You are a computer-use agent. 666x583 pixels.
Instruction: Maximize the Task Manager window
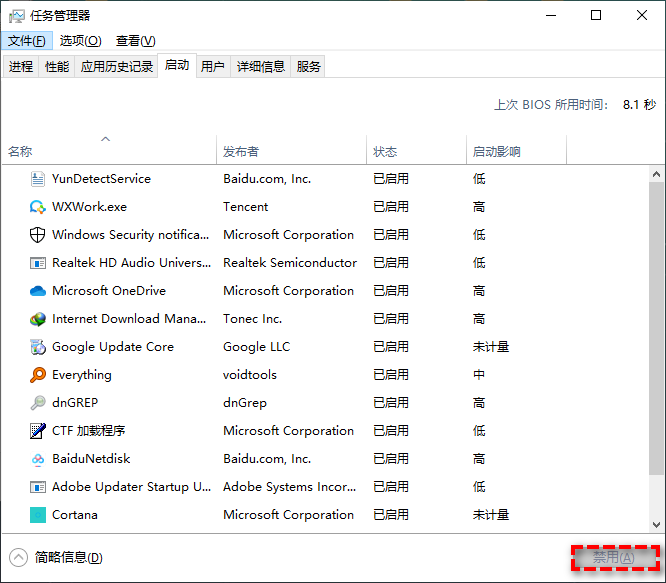coord(596,16)
